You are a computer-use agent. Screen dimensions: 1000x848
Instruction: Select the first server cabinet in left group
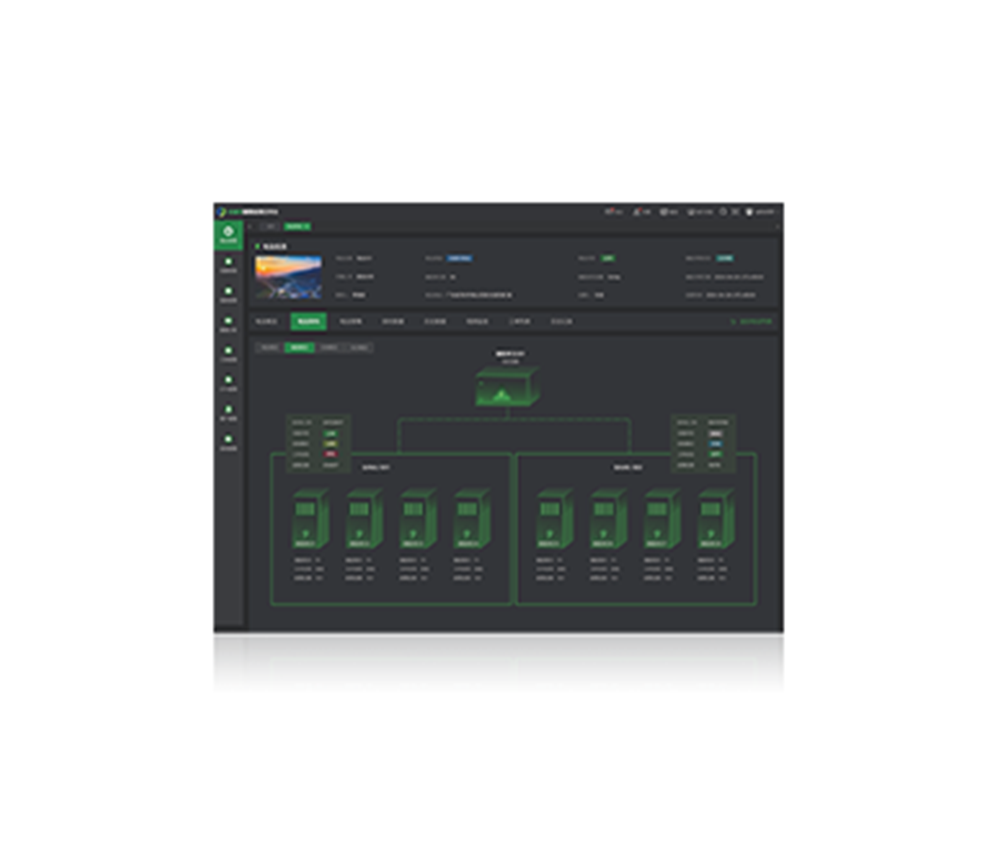[x=309, y=519]
